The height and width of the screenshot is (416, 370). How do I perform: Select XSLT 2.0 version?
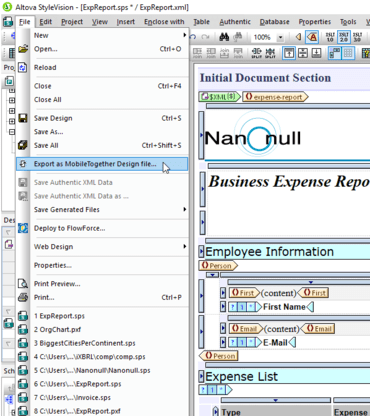pyautogui.click(x=344, y=37)
